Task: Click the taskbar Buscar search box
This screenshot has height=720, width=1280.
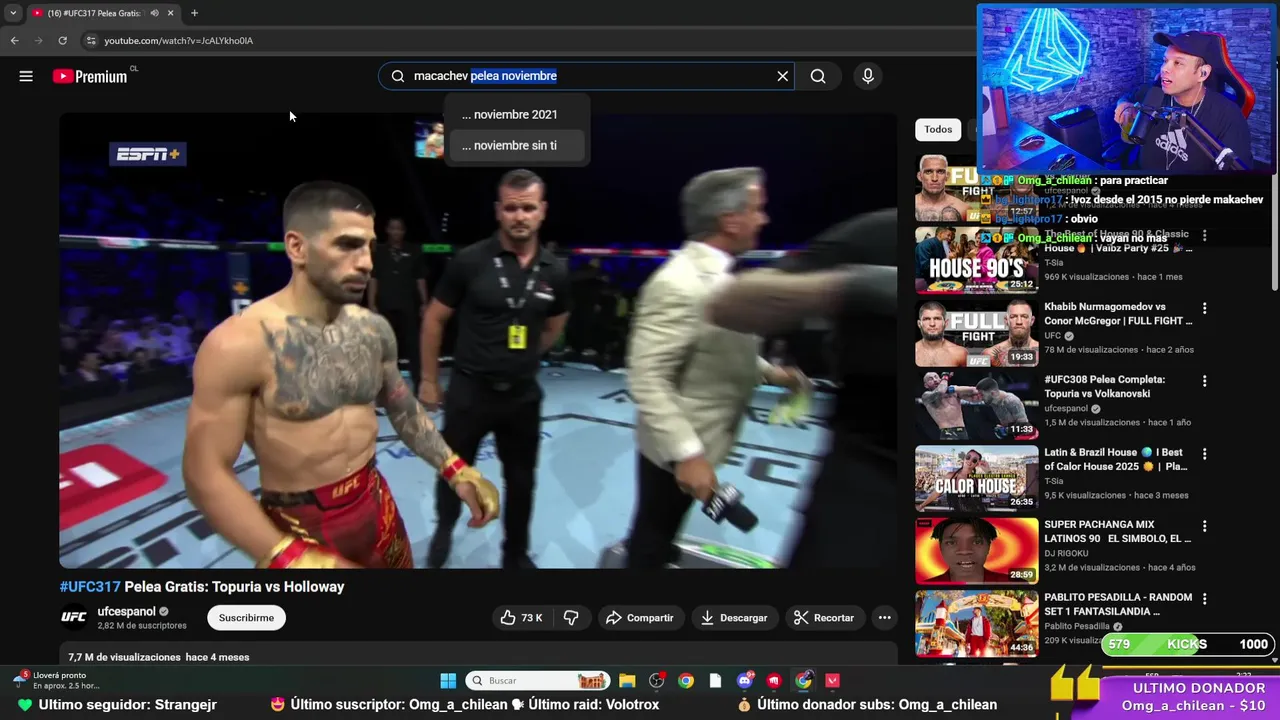Action: [x=538, y=681]
